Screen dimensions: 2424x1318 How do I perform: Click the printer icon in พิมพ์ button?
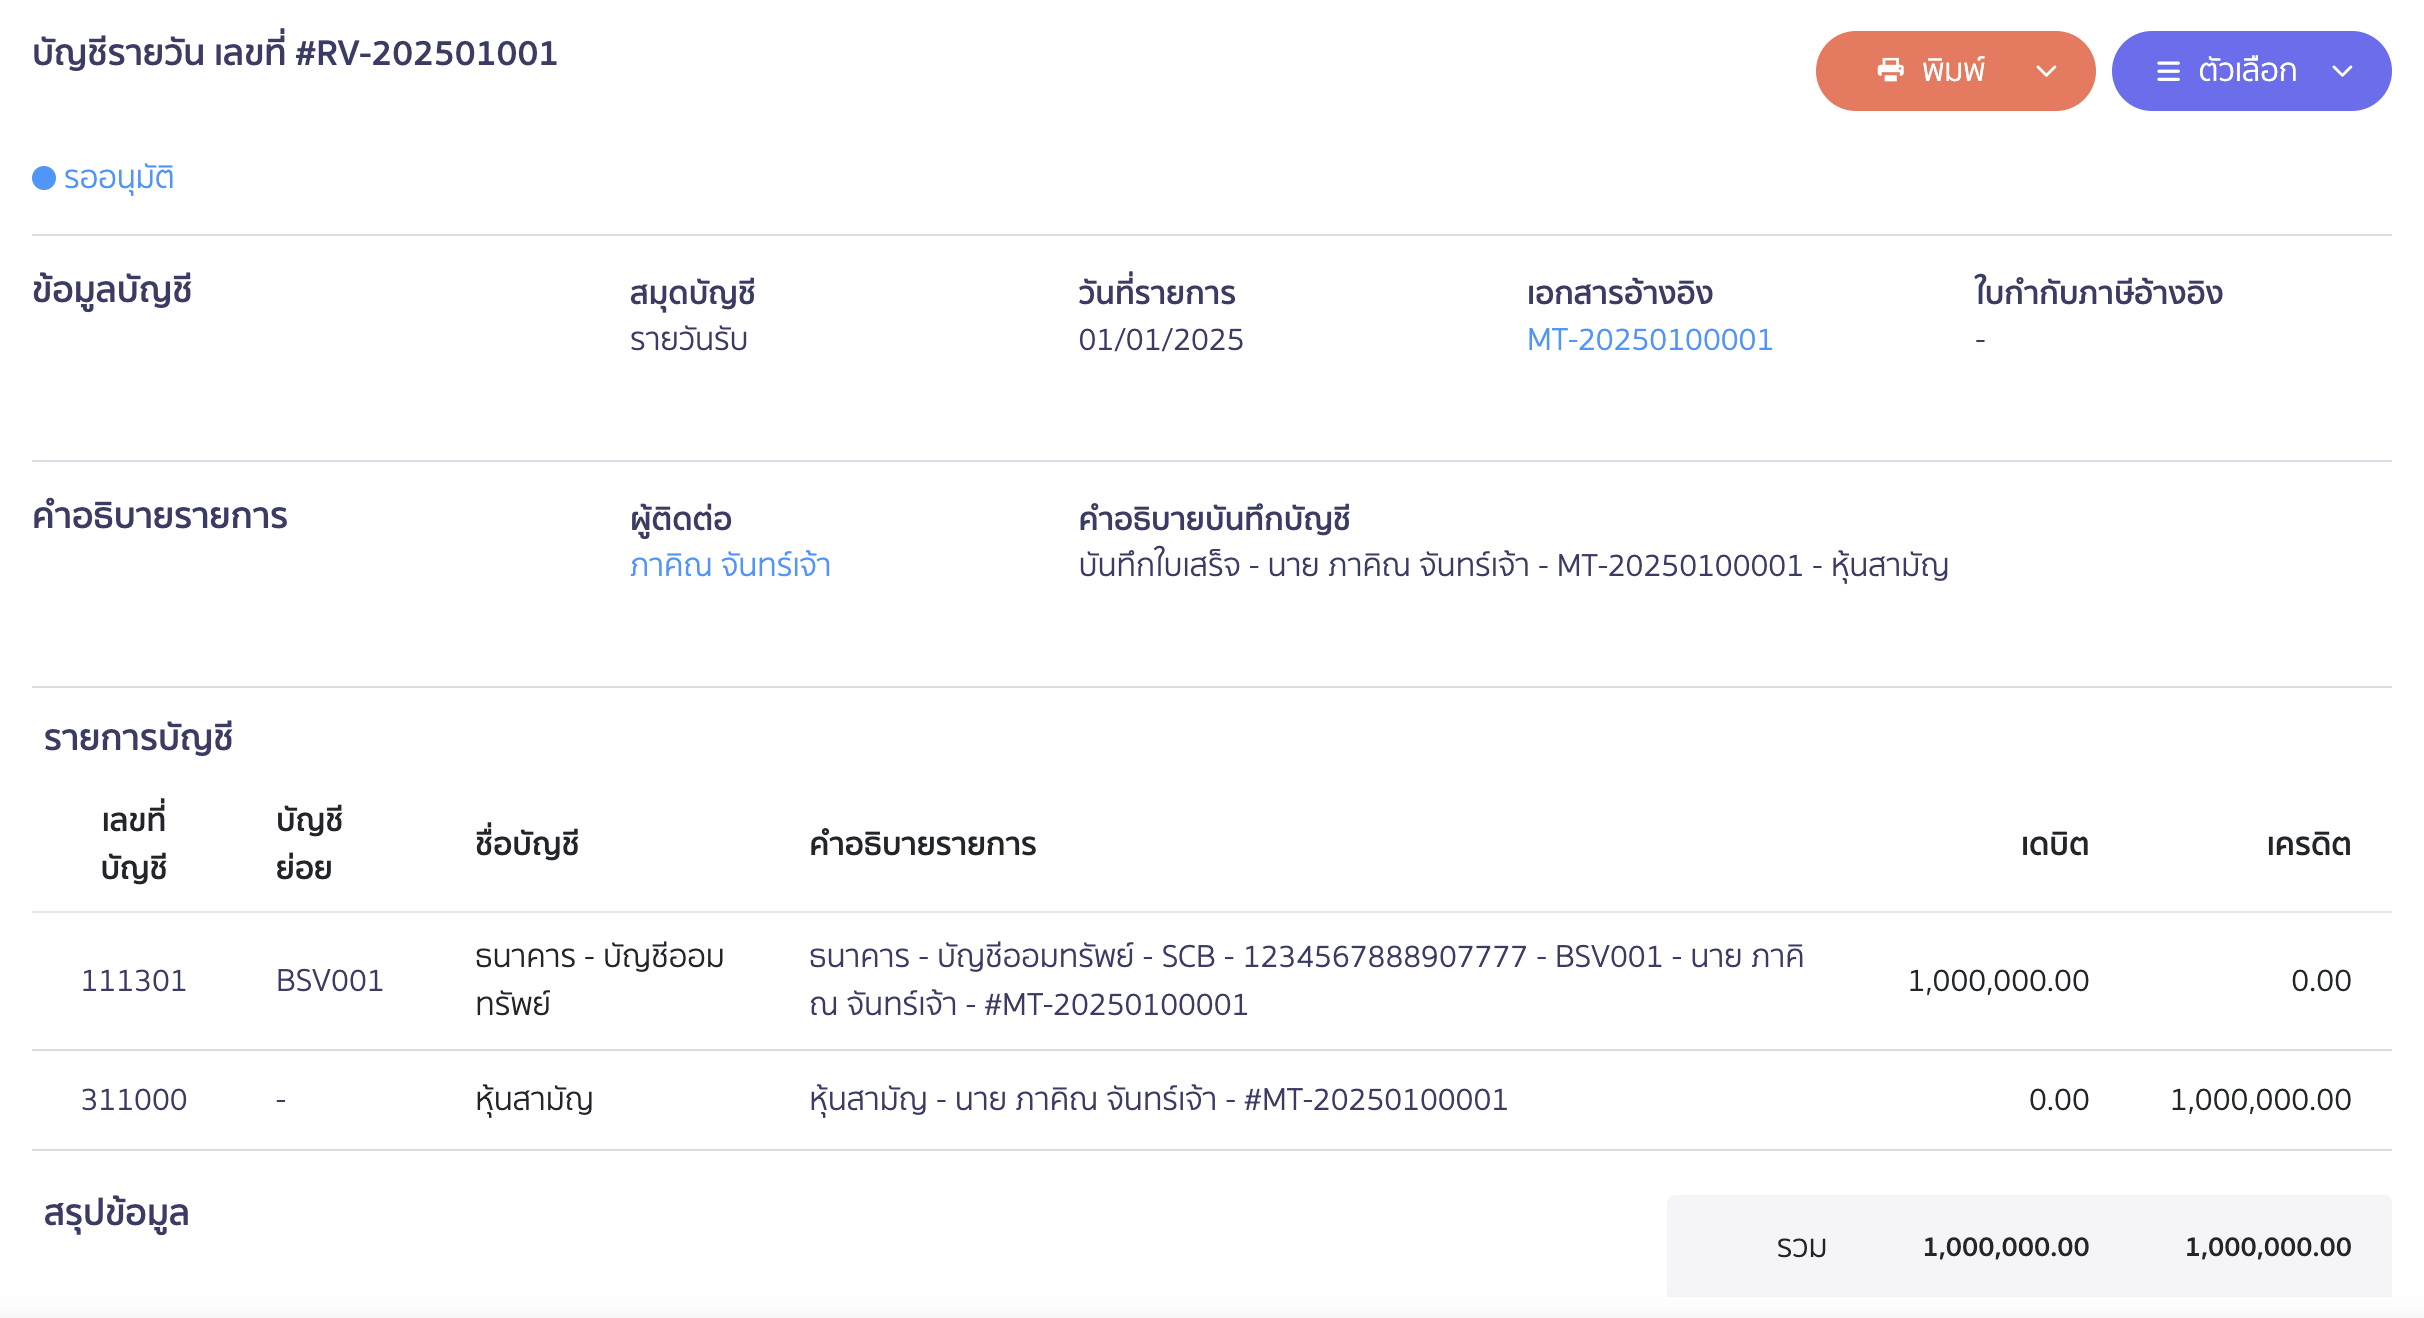(x=1890, y=70)
